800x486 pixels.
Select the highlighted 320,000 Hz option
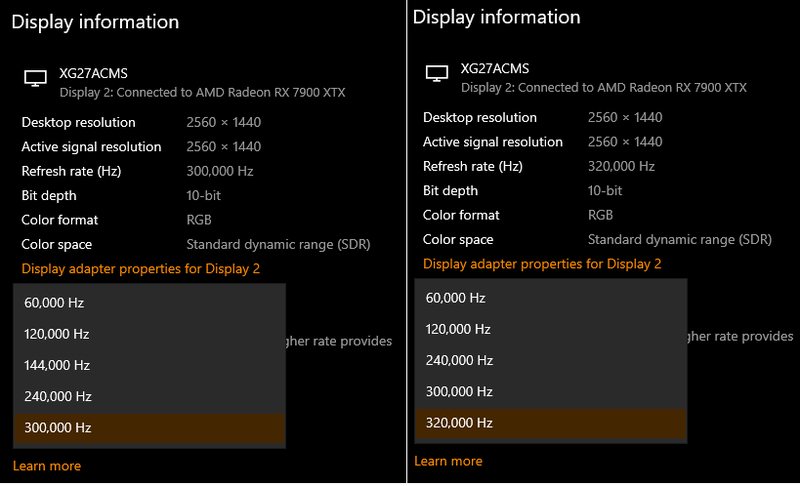458,423
